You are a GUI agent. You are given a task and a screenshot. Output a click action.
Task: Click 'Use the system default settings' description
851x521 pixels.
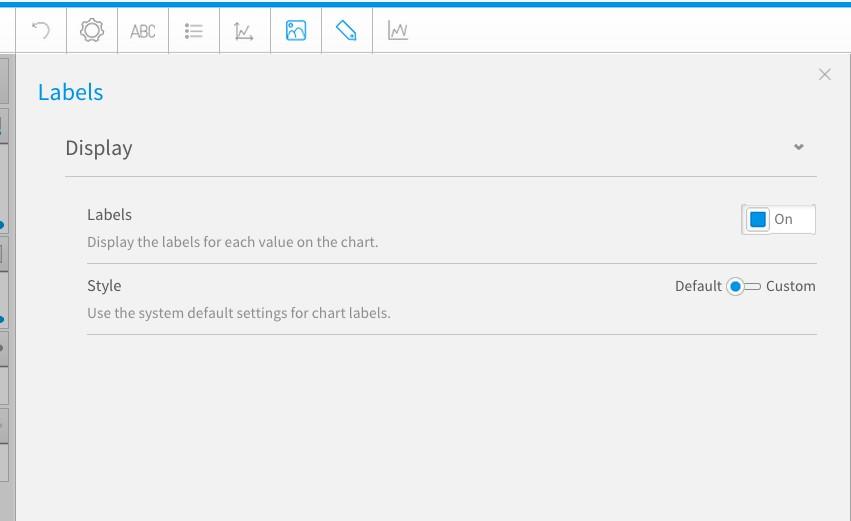point(239,313)
